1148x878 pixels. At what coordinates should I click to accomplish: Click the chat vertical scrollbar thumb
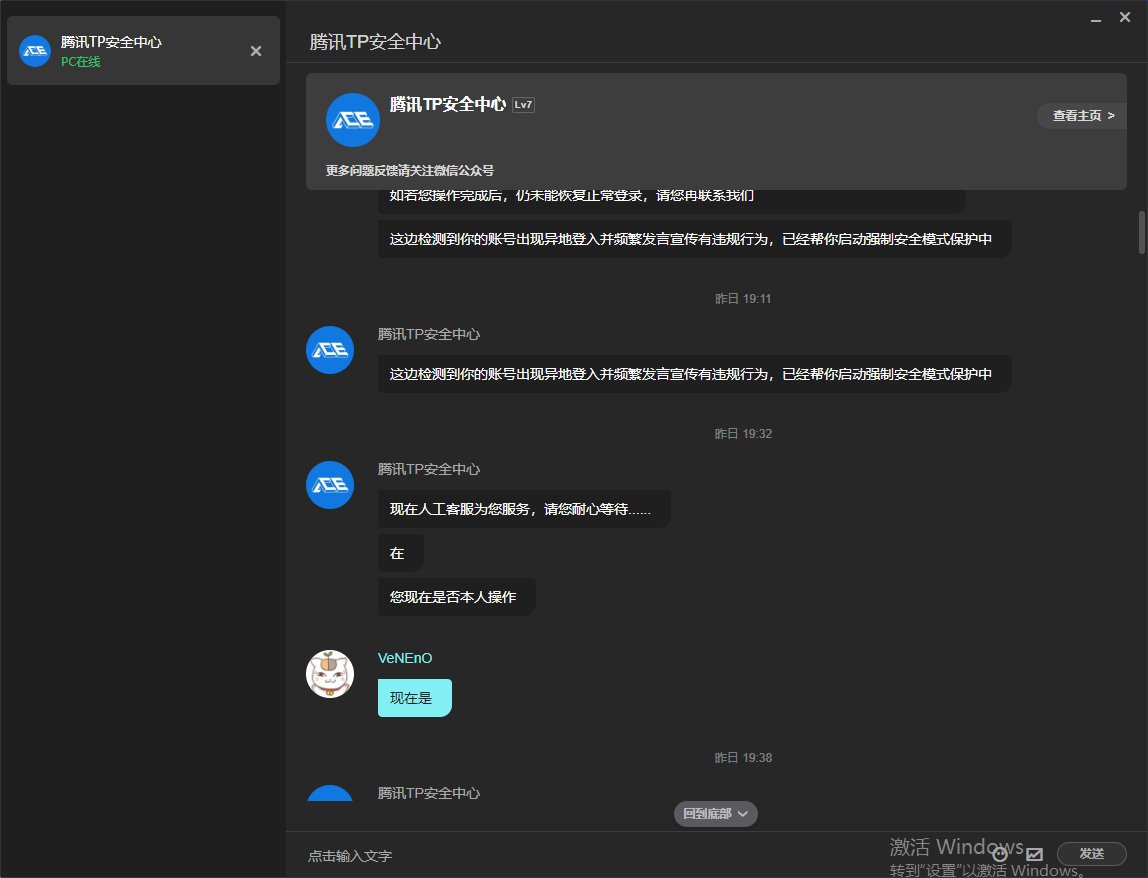[x=1141, y=232]
